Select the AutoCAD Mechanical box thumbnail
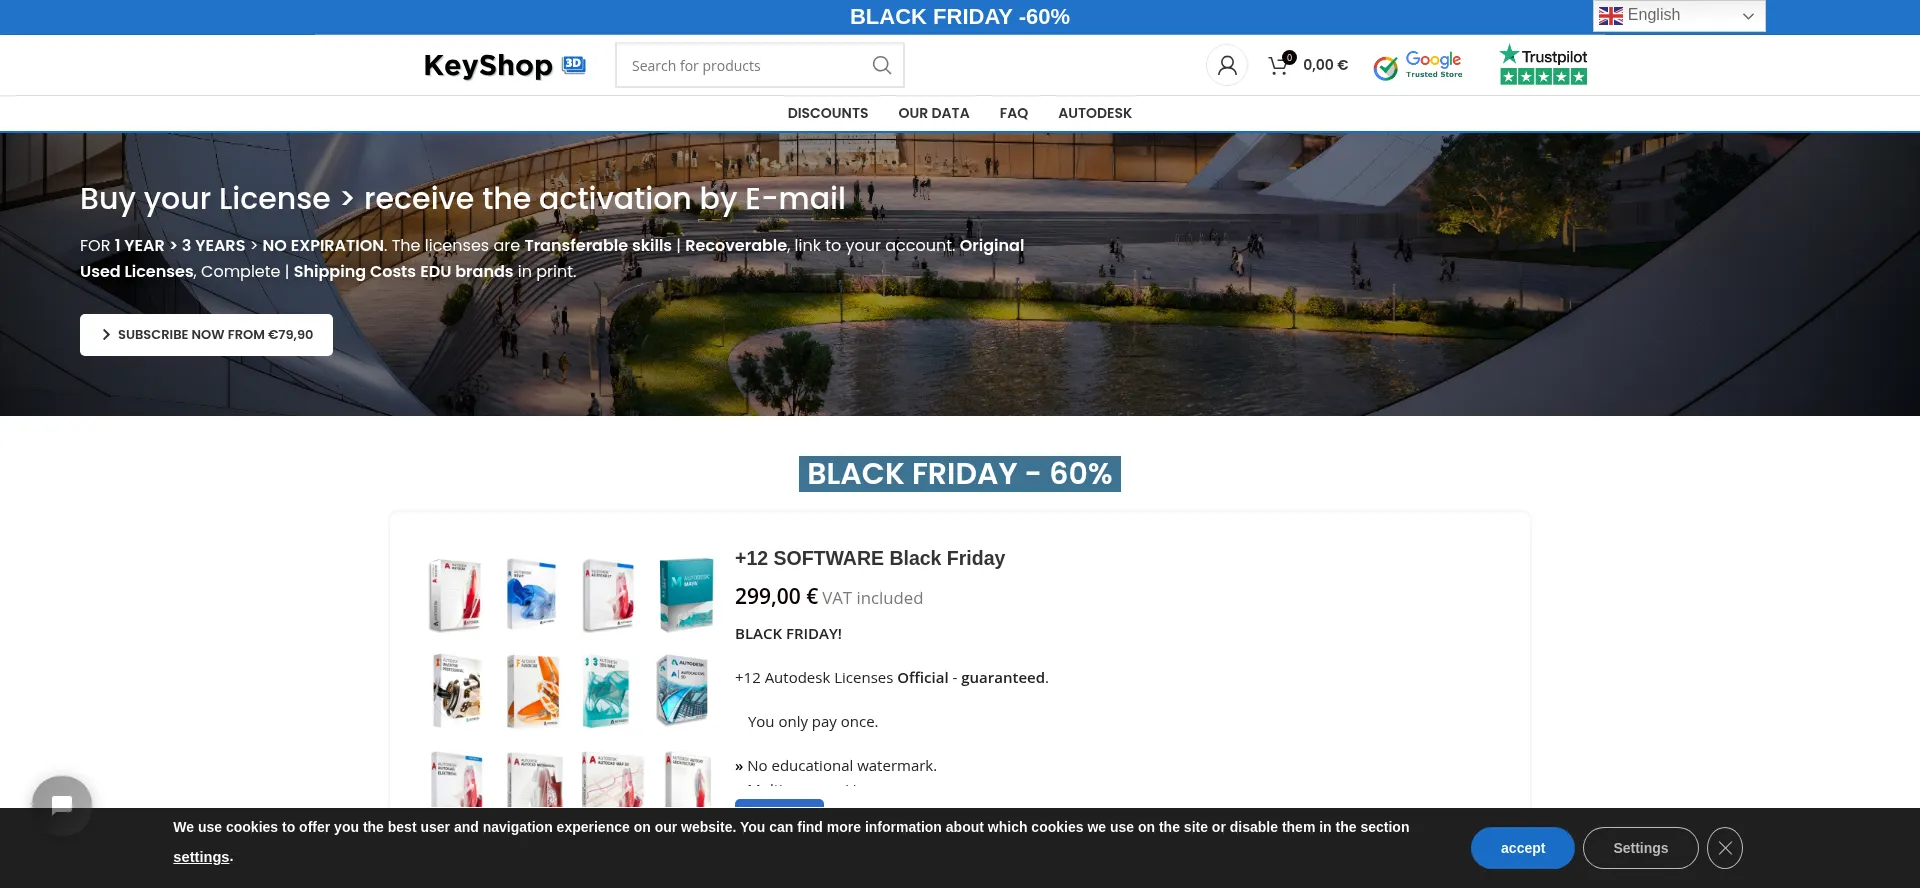The image size is (1920, 888). pyautogui.click(x=534, y=779)
